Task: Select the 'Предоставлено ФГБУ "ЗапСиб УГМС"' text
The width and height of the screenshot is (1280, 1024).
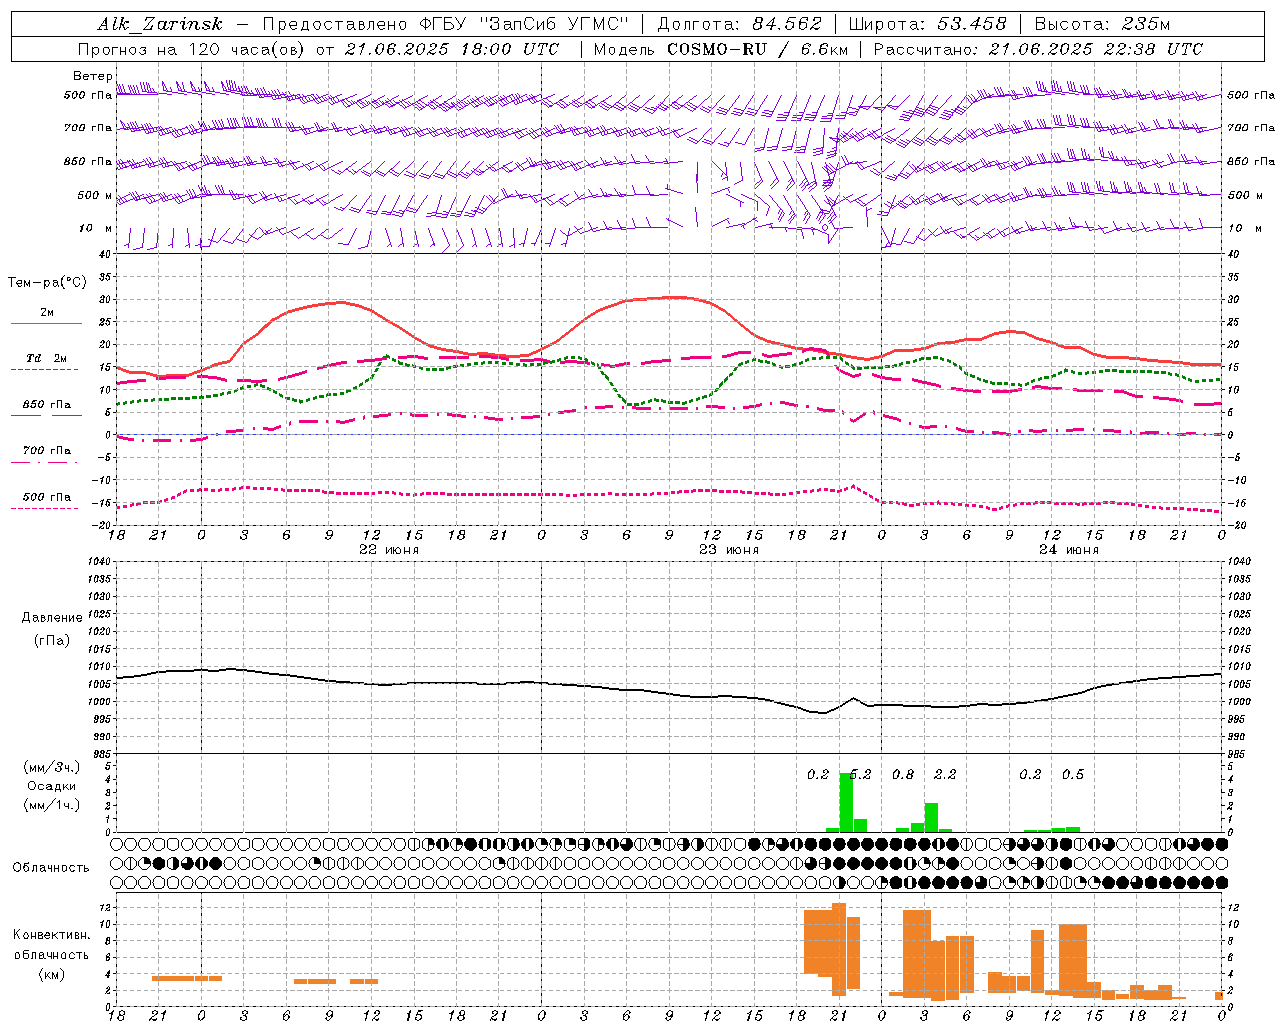Action: [445, 24]
